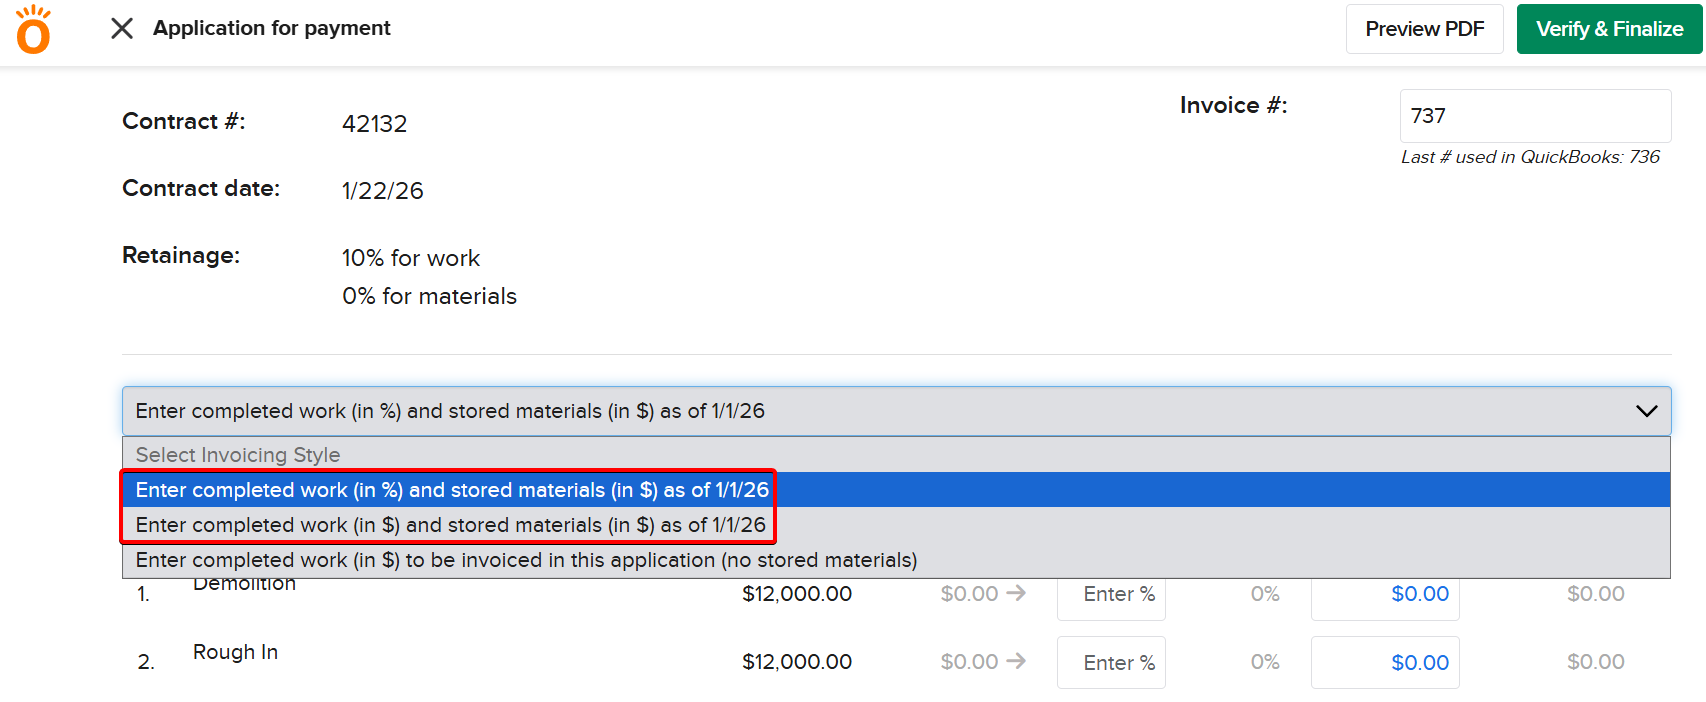Click the Last # used in QuickBooks note
The height and width of the screenshot is (702, 1706).
pyautogui.click(x=1529, y=157)
